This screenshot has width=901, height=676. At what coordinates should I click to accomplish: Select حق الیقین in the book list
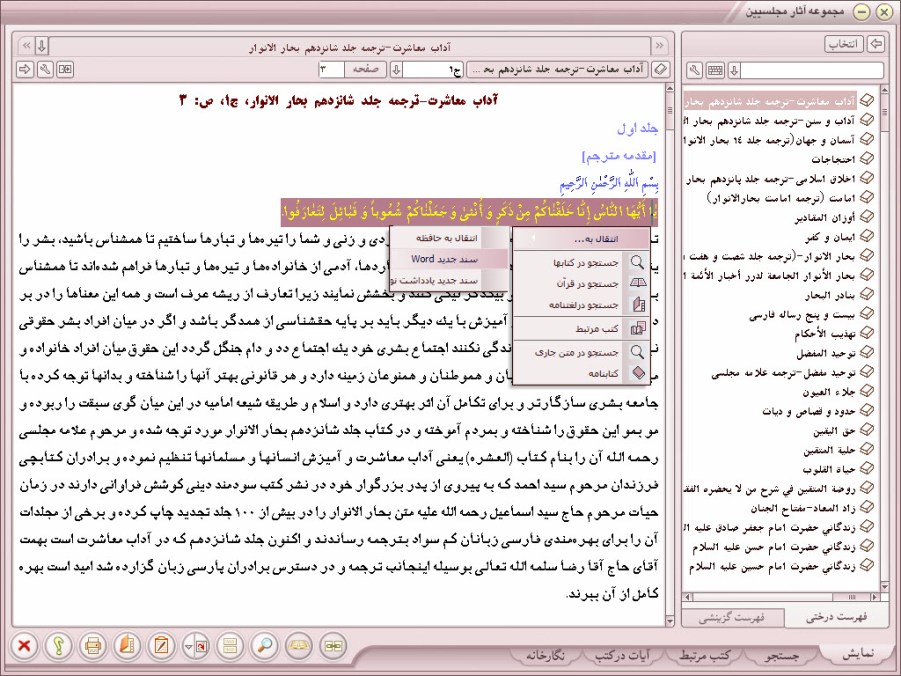(x=834, y=431)
